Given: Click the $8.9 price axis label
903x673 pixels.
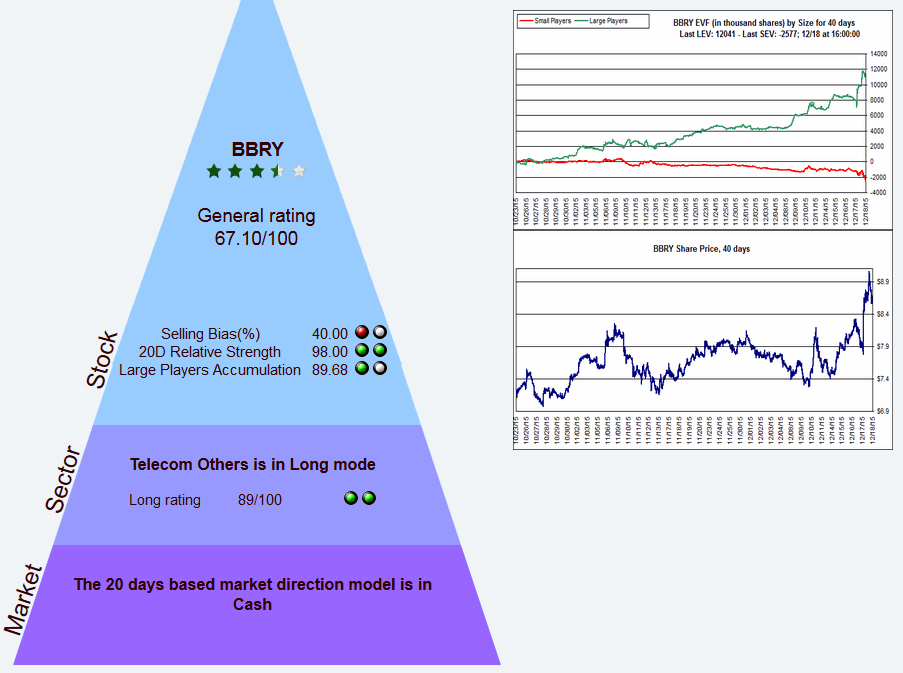Looking at the screenshot, I should pyautogui.click(x=882, y=282).
